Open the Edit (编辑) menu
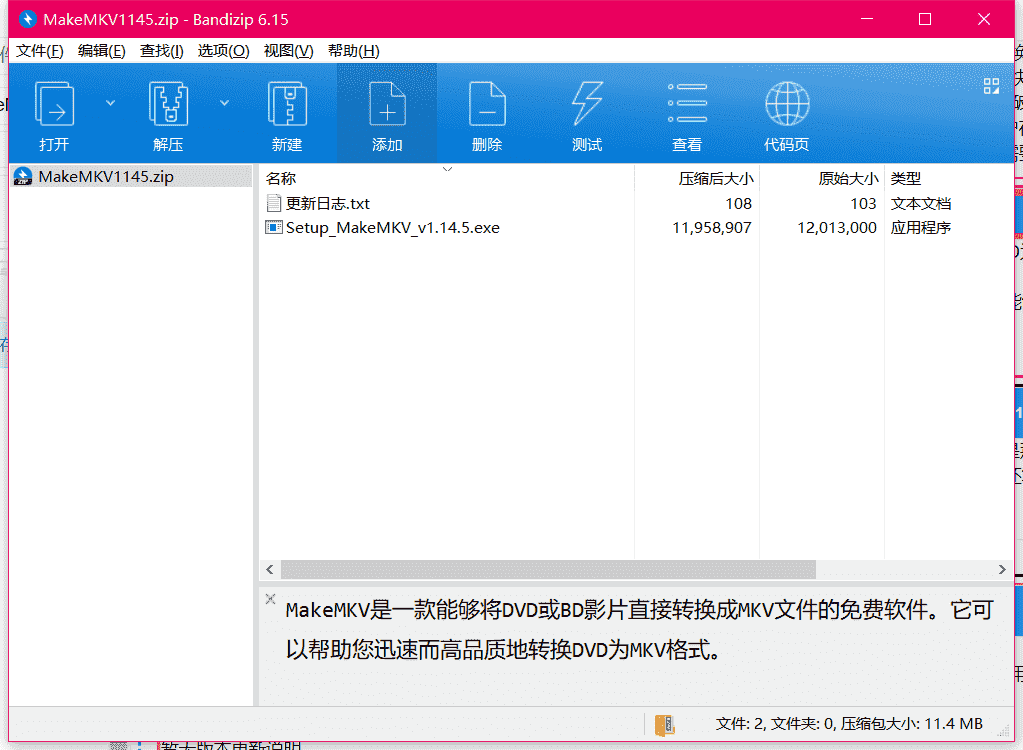The height and width of the screenshot is (750, 1023). [102, 51]
